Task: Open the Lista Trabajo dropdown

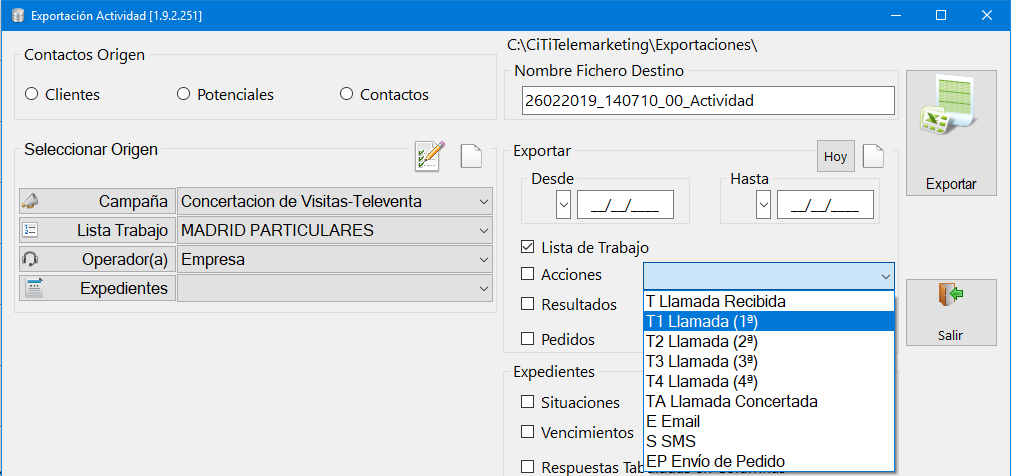Action: coord(484,230)
